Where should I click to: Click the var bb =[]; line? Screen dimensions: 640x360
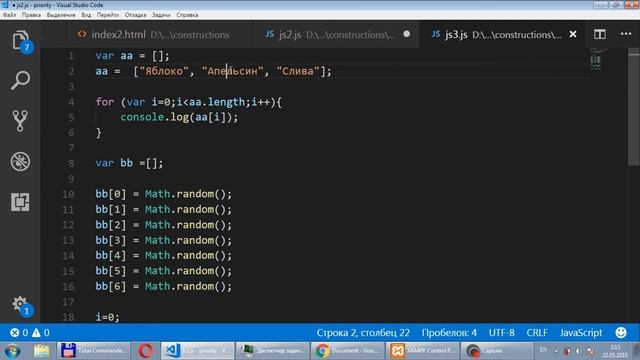(x=129, y=163)
